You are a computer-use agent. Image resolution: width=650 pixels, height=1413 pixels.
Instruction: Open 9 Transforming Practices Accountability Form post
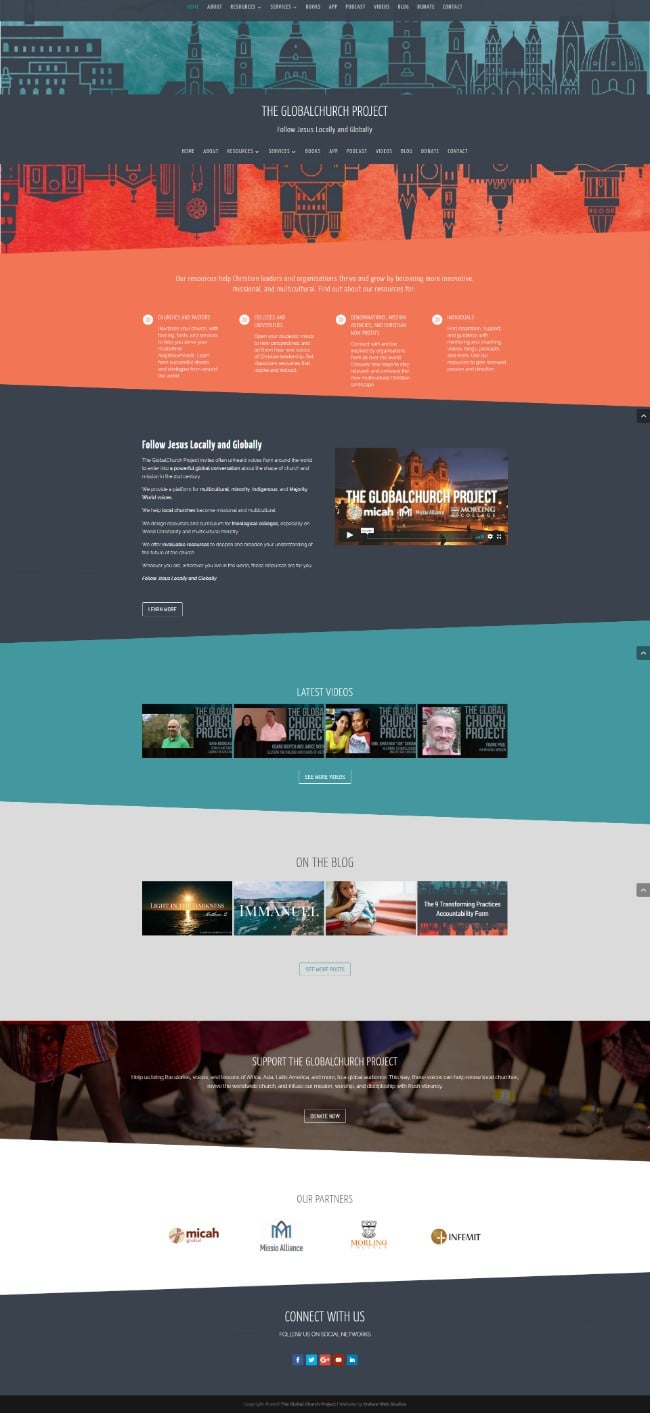tap(463, 908)
